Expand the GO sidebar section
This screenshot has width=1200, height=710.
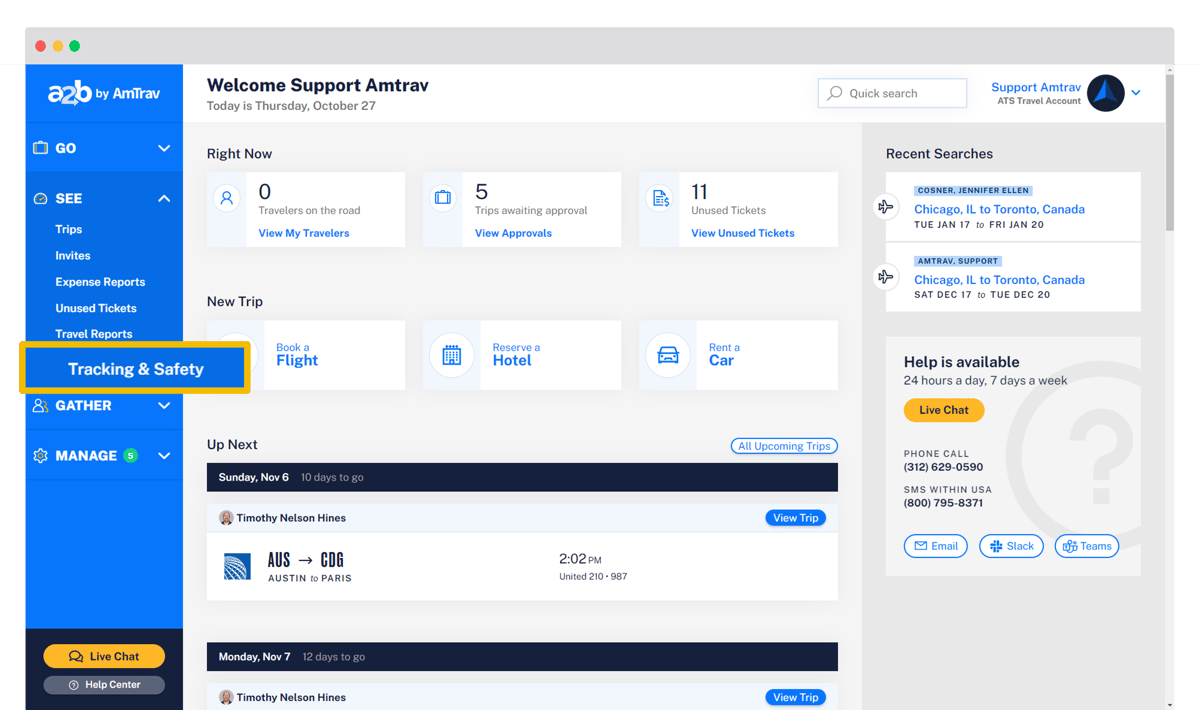point(163,147)
